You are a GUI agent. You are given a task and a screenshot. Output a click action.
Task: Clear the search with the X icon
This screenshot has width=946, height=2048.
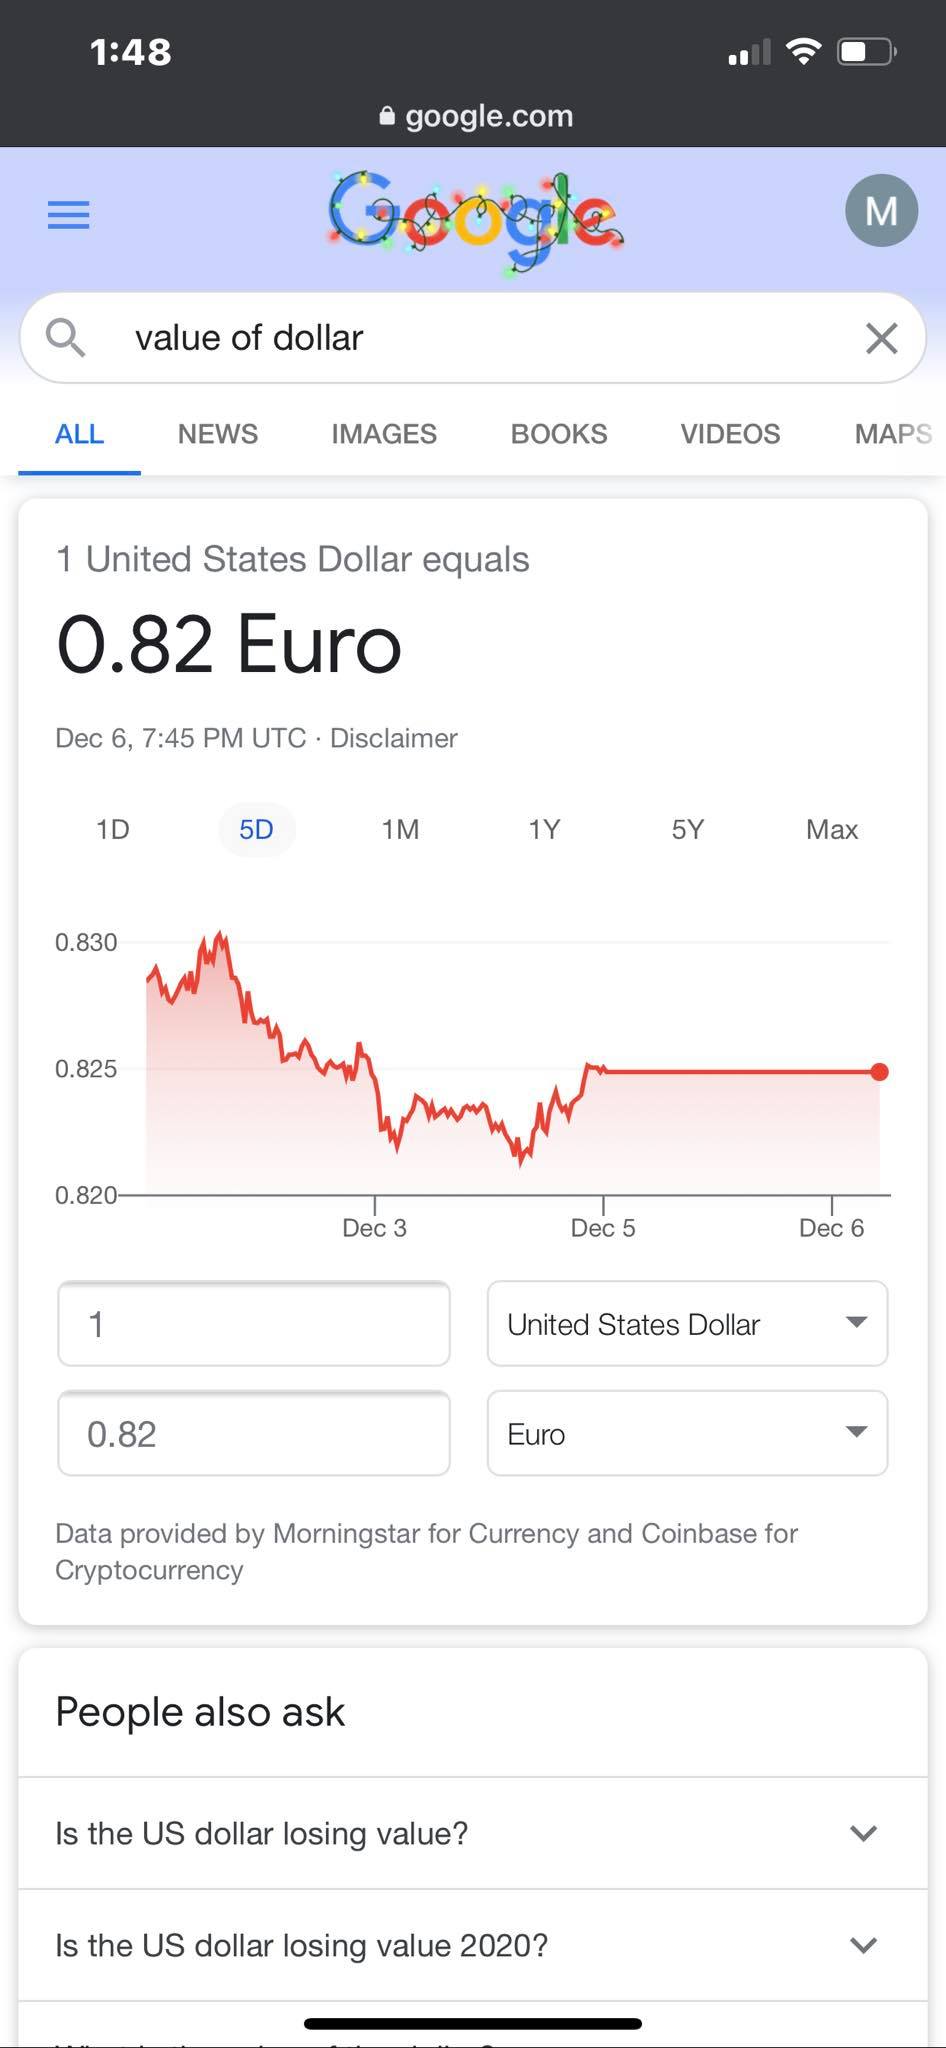point(881,338)
